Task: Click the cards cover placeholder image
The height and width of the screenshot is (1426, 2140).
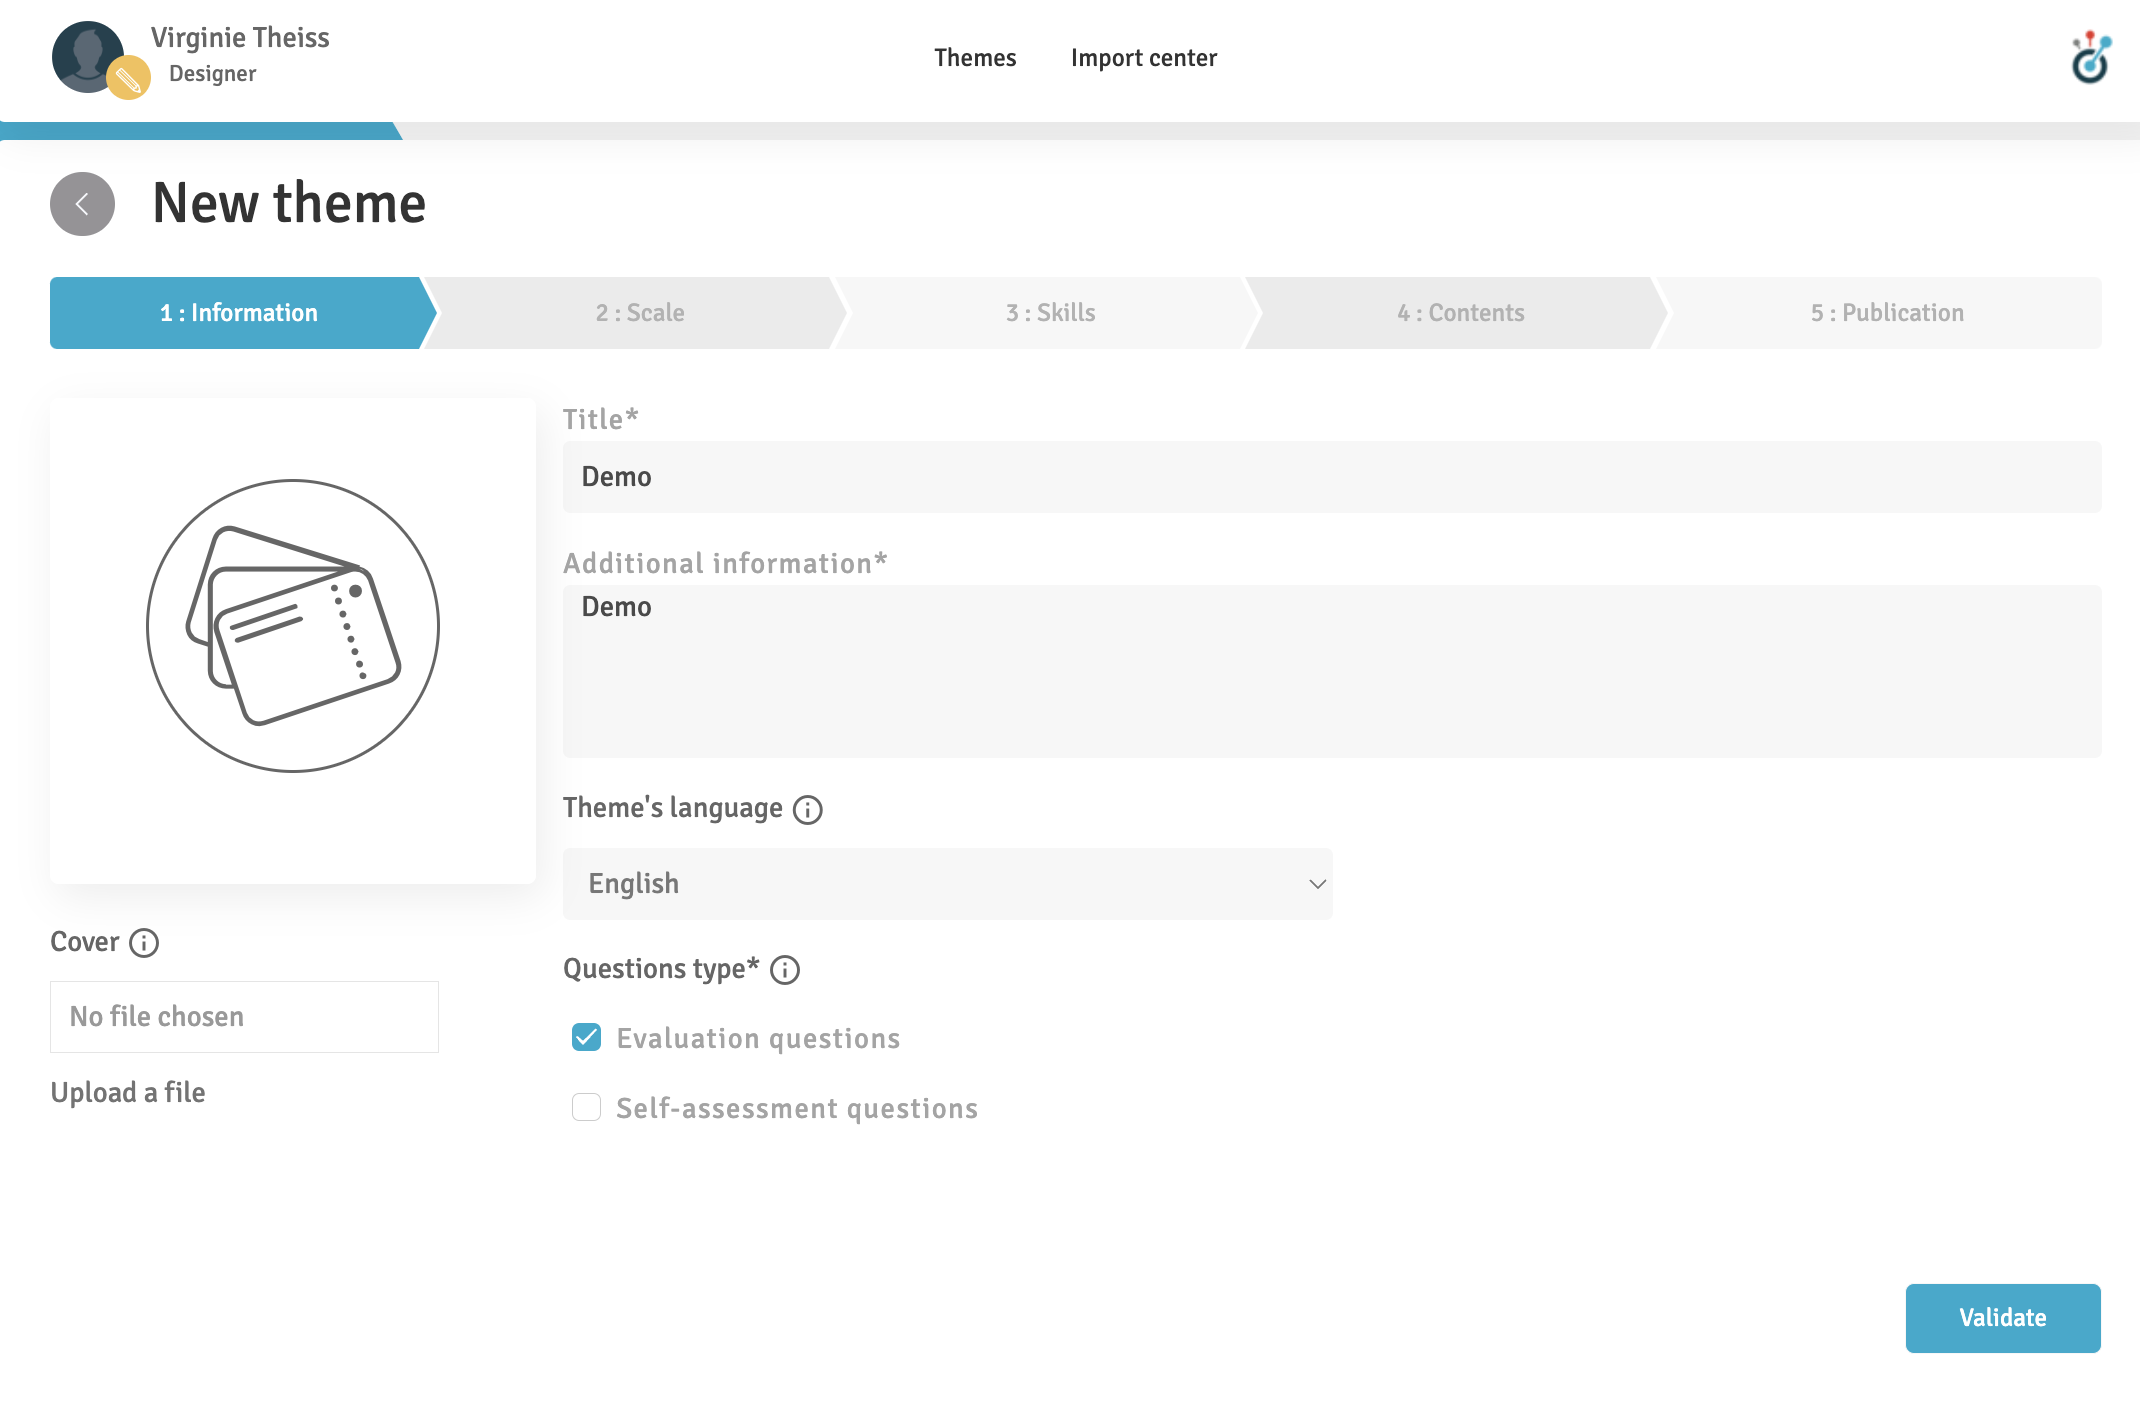Action: pyautogui.click(x=293, y=626)
